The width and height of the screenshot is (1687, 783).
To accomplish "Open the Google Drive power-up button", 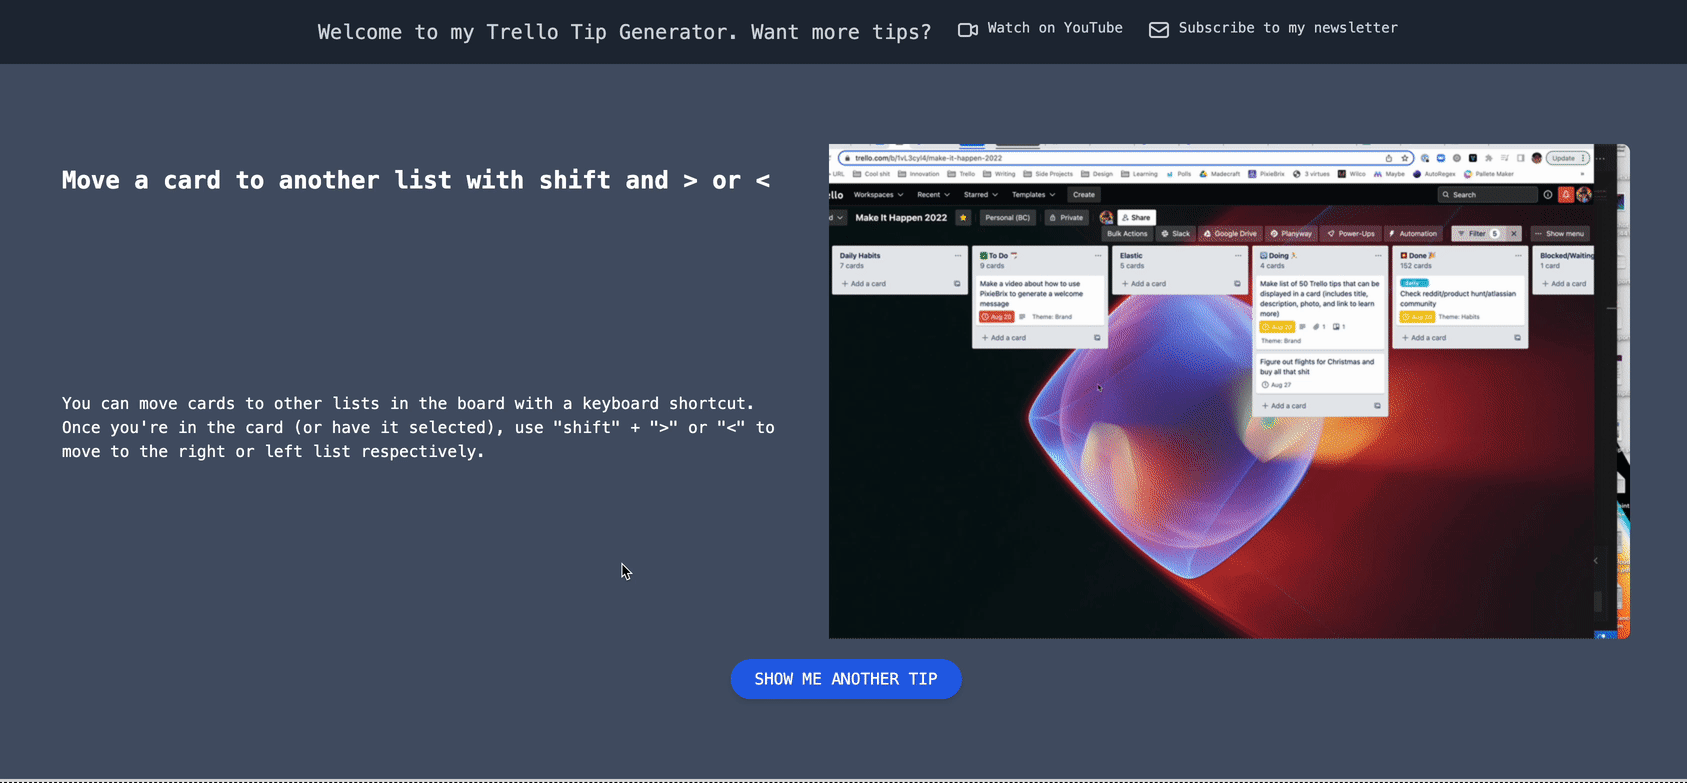I will pyautogui.click(x=1230, y=234).
